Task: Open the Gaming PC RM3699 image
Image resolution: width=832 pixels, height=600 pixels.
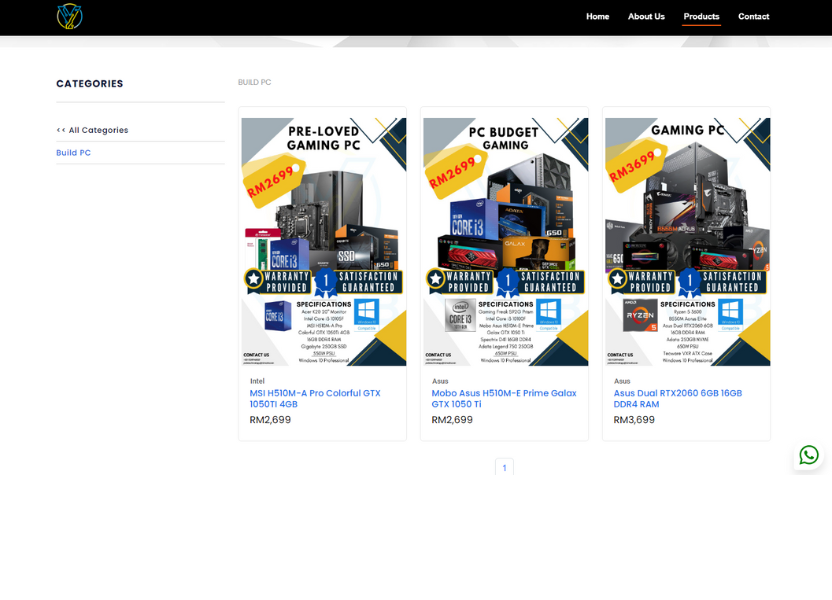Action: point(688,242)
